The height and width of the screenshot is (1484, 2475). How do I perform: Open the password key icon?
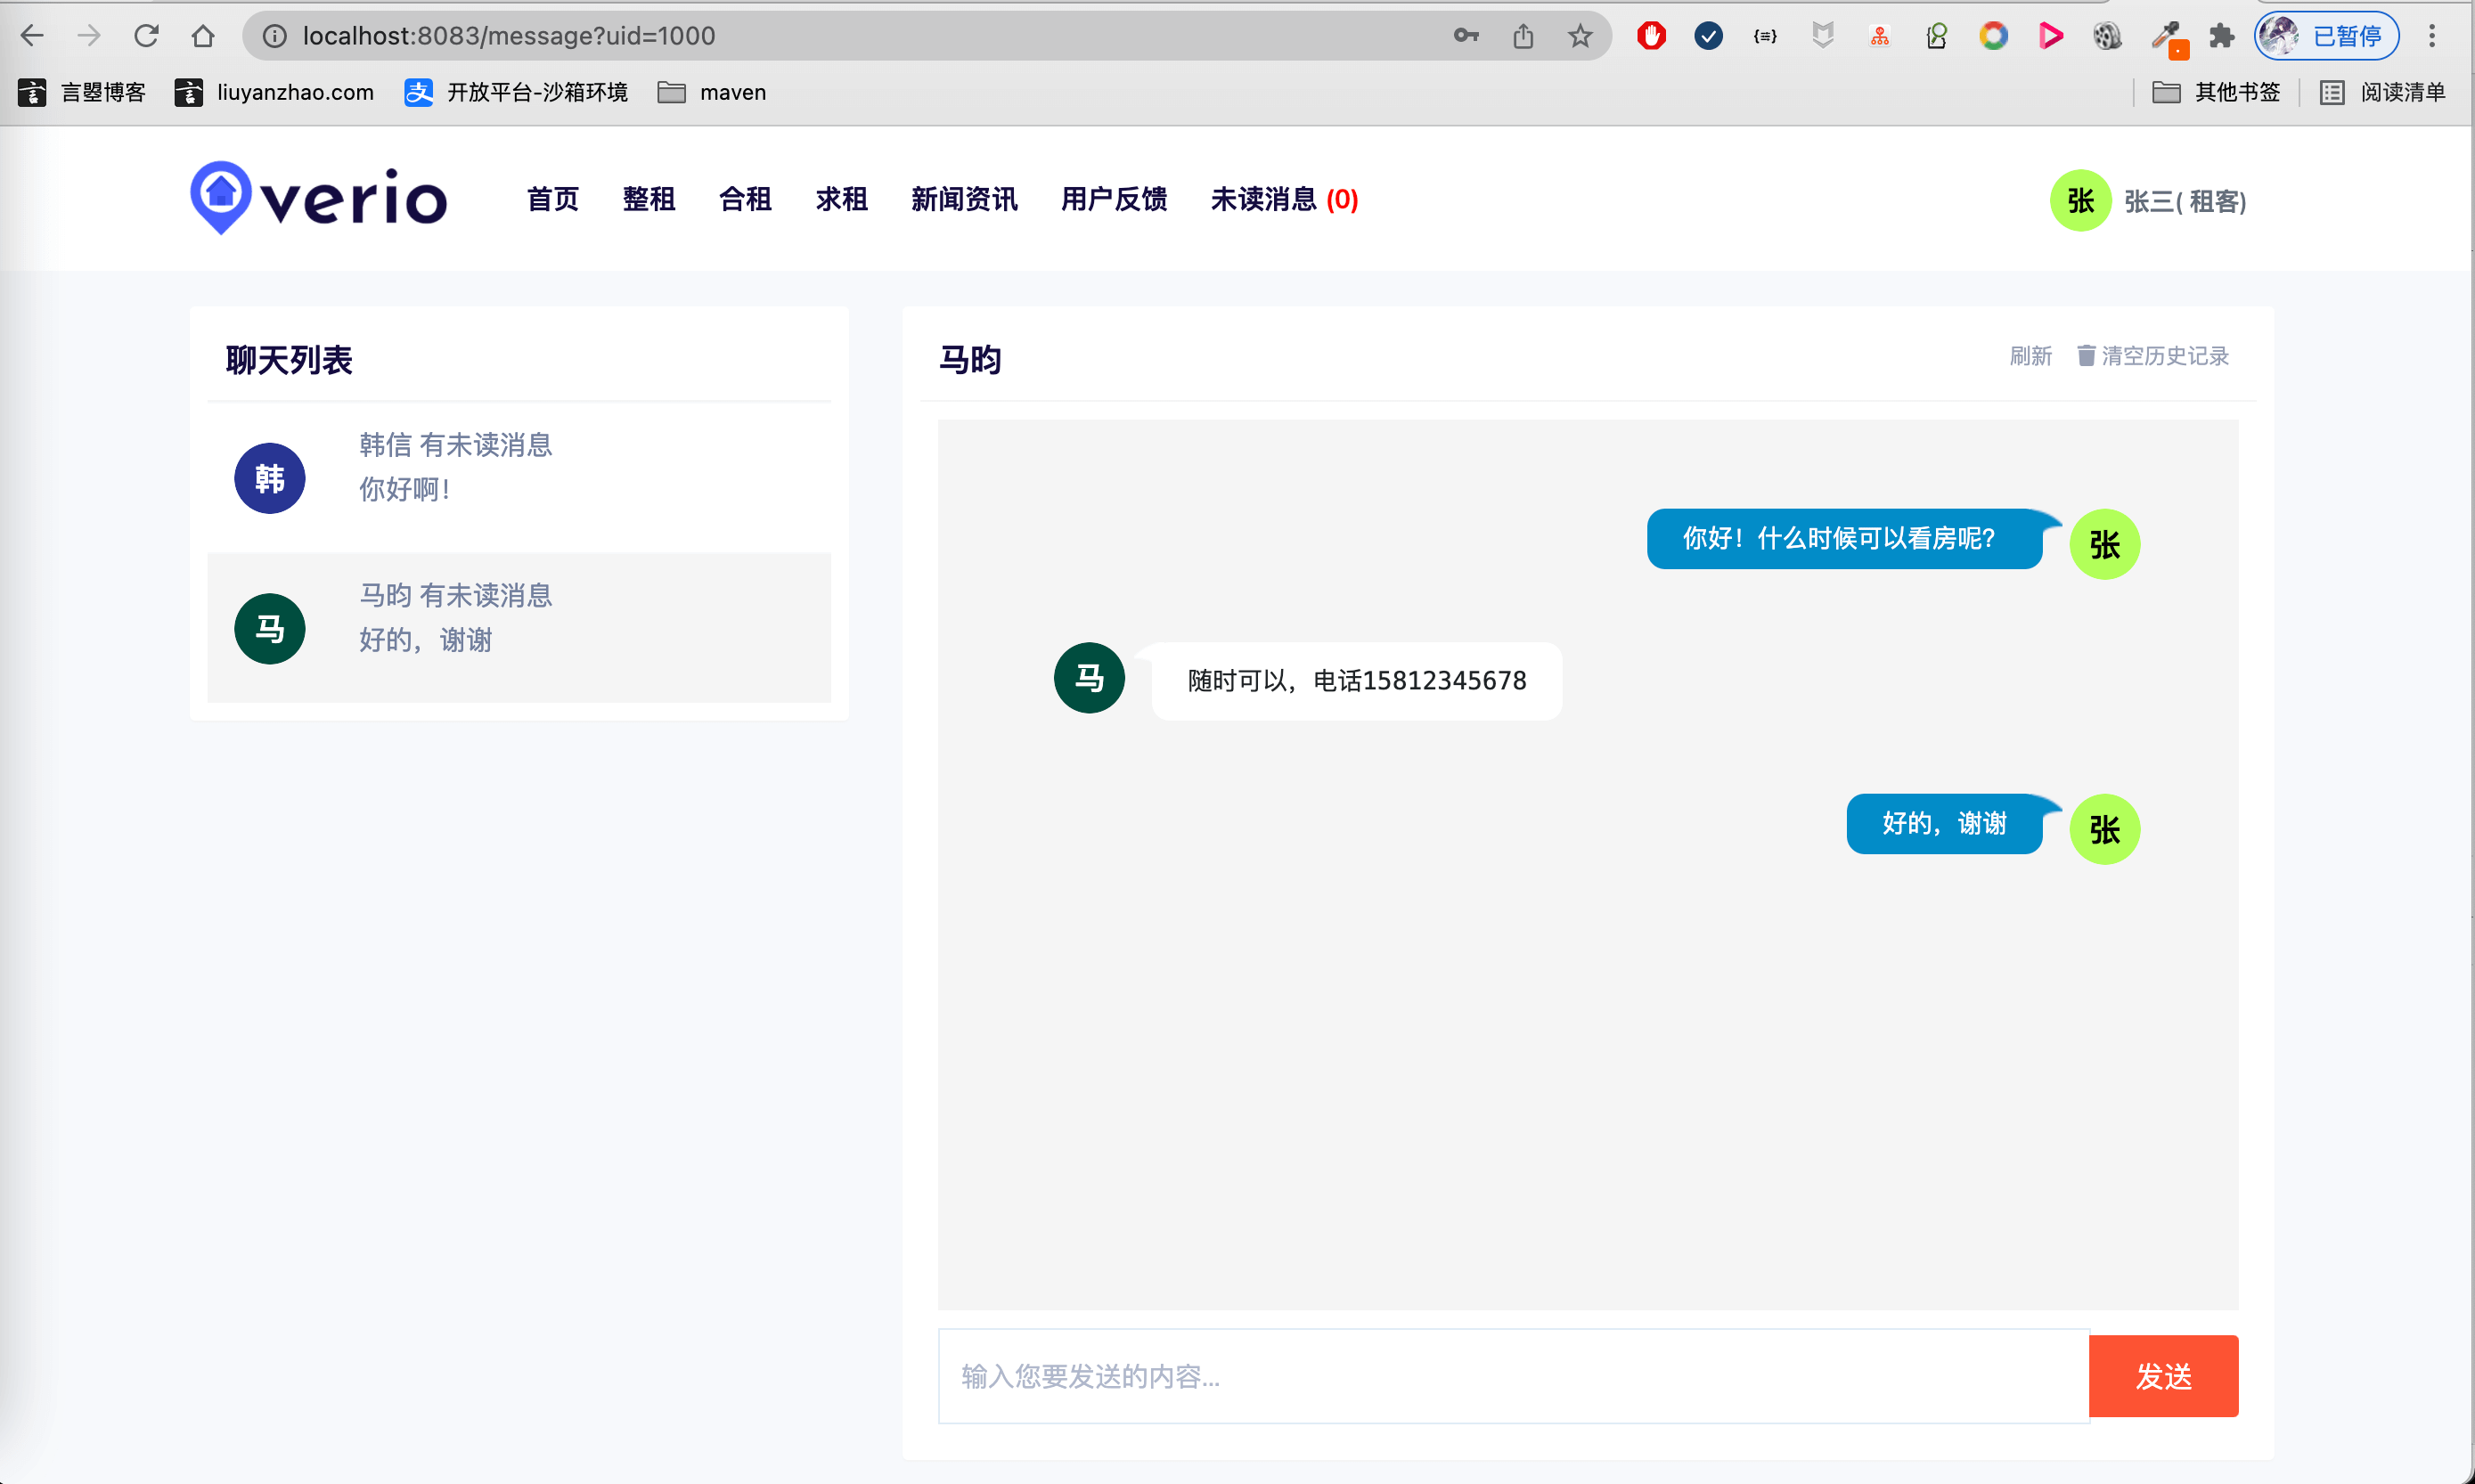tap(1466, 36)
